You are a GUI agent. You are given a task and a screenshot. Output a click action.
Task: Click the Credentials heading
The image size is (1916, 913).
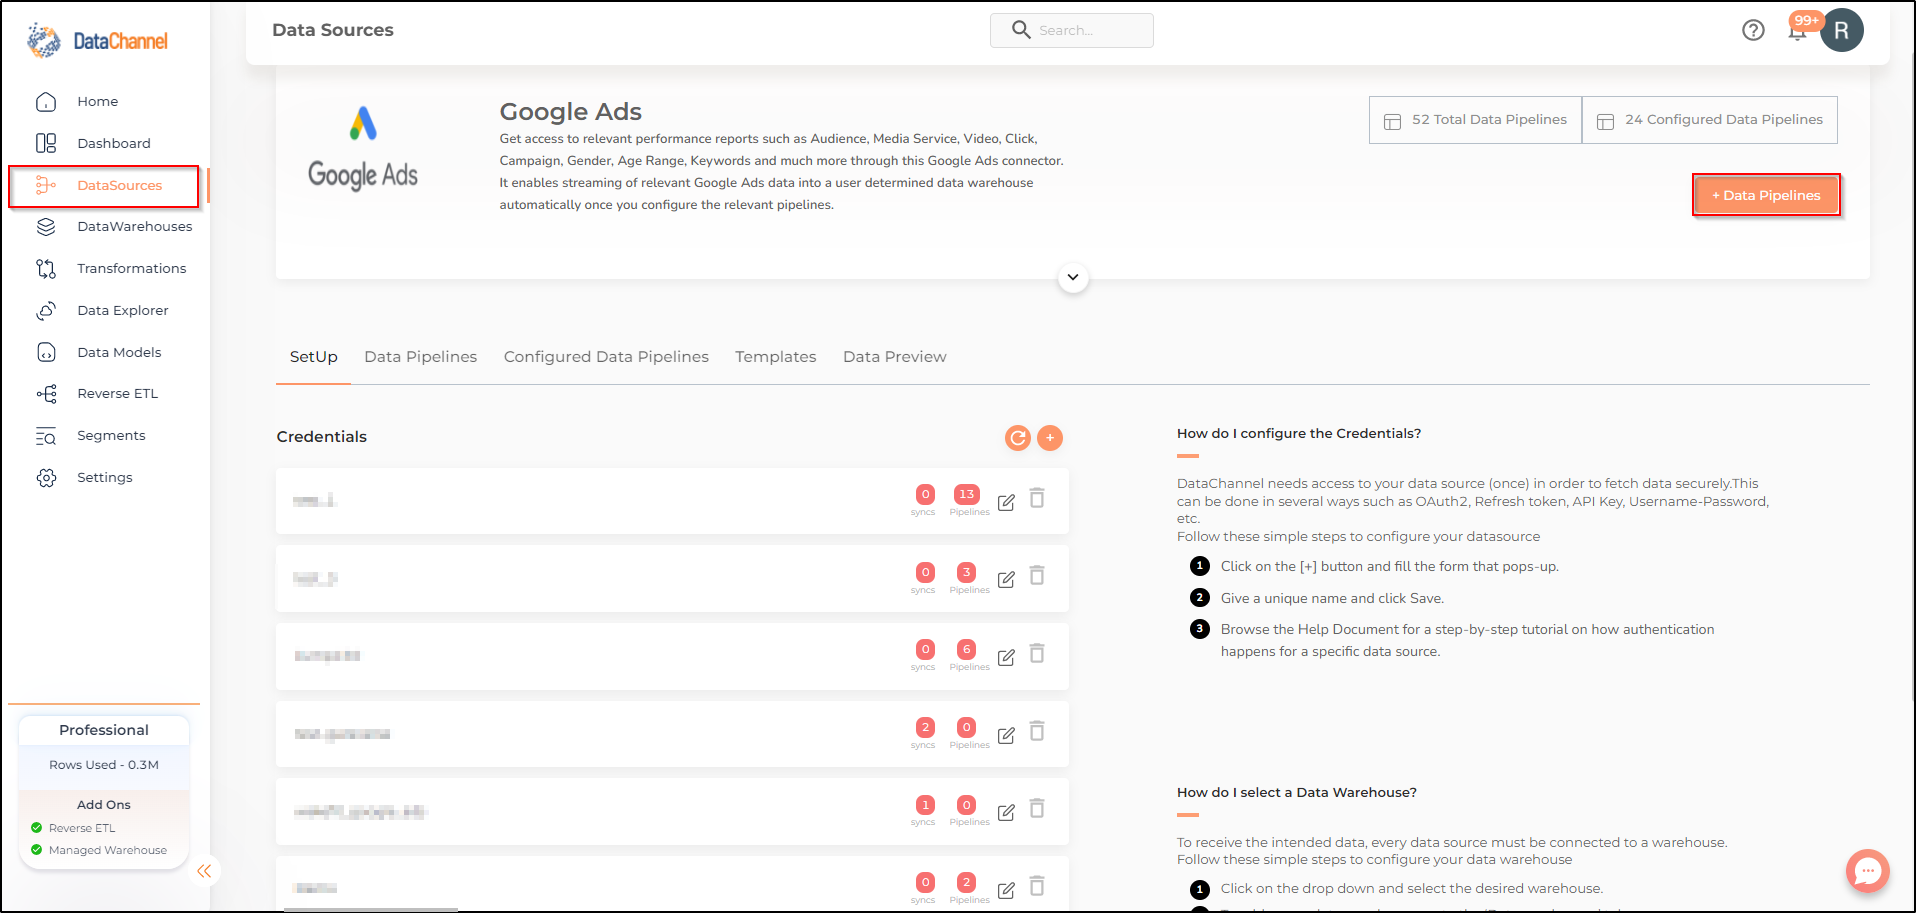pyautogui.click(x=322, y=437)
